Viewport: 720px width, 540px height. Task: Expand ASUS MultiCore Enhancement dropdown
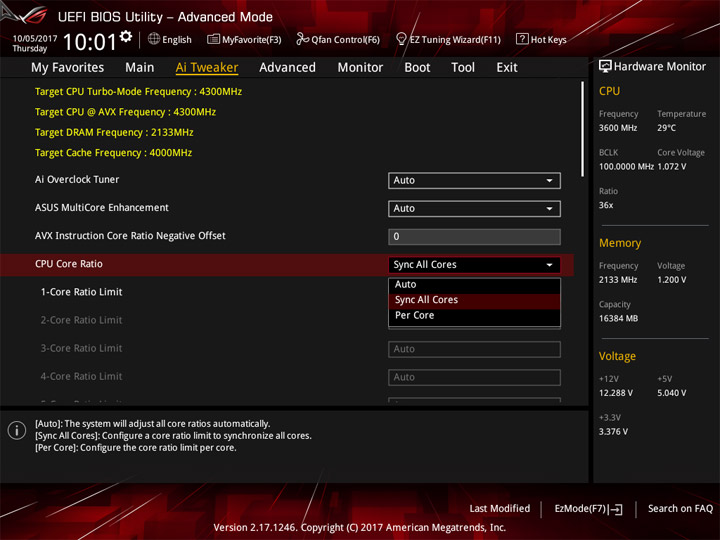474,208
